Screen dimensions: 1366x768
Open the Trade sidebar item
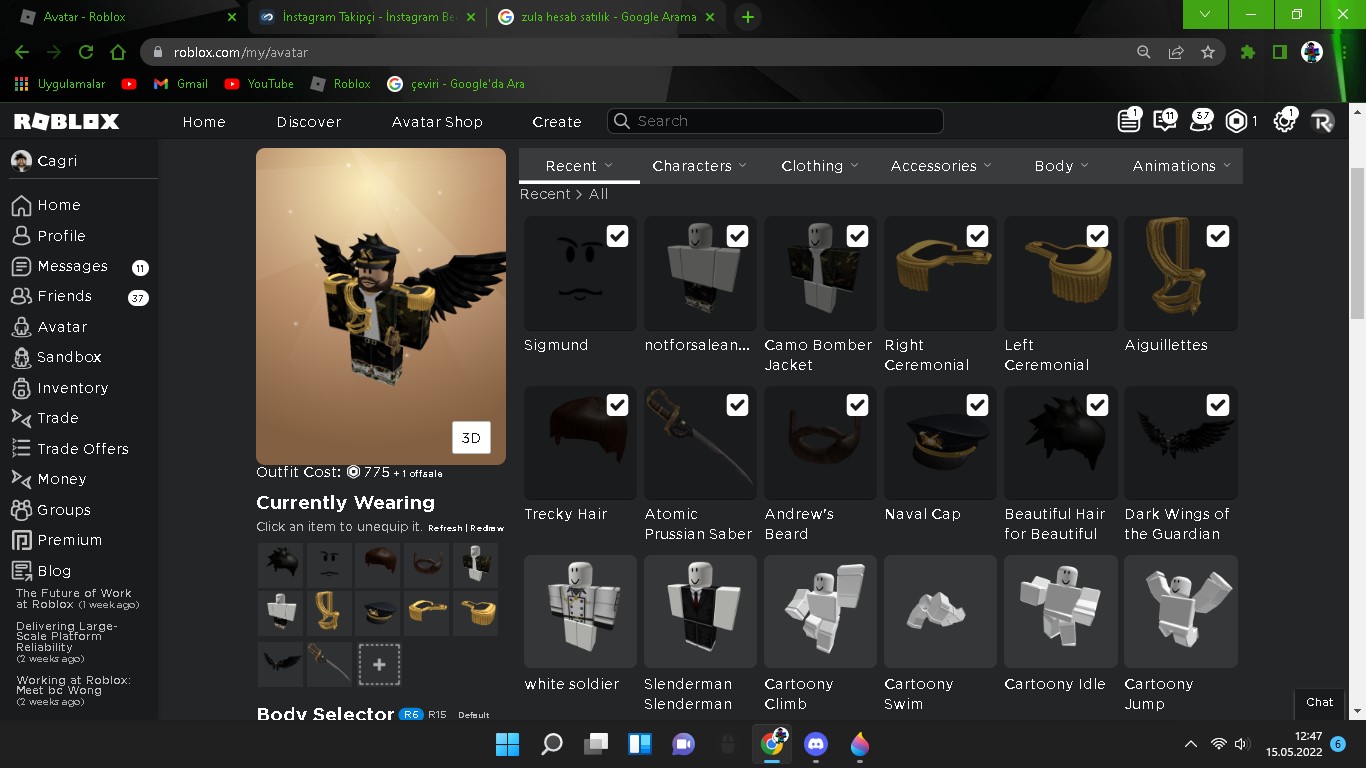pos(45,418)
